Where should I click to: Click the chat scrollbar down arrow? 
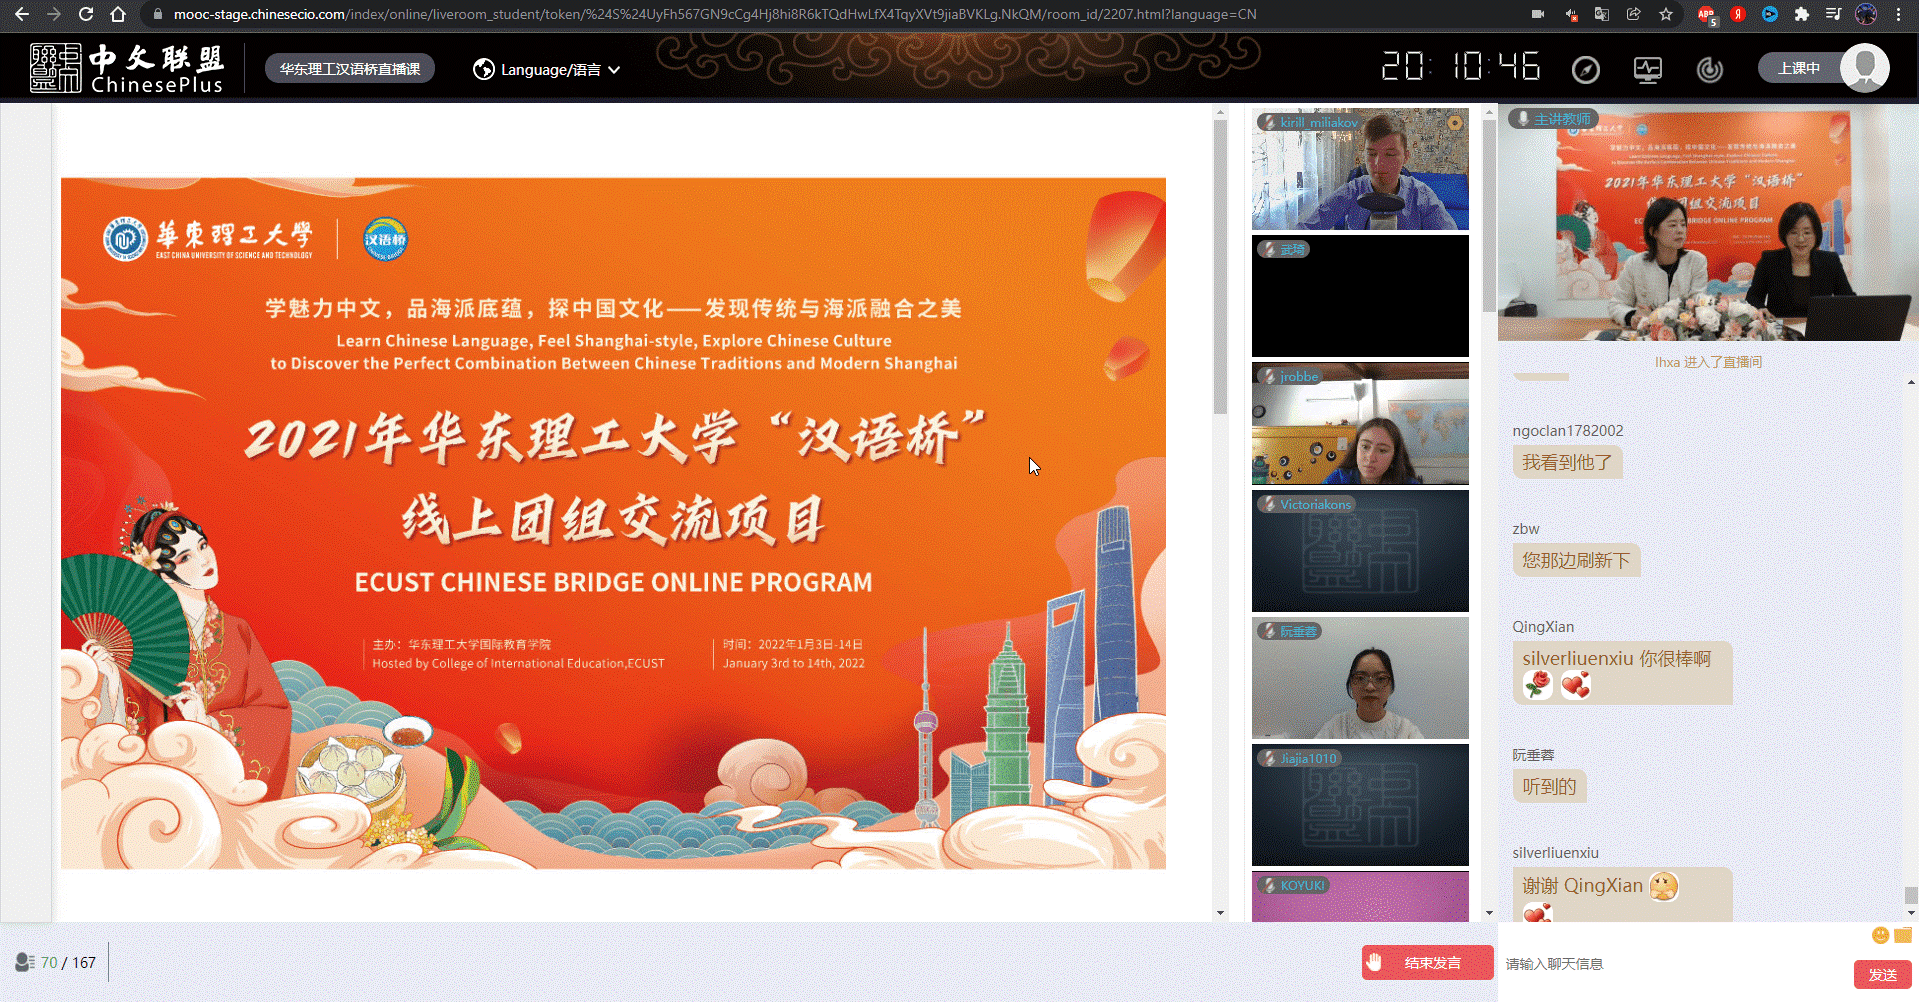[x=1911, y=912]
